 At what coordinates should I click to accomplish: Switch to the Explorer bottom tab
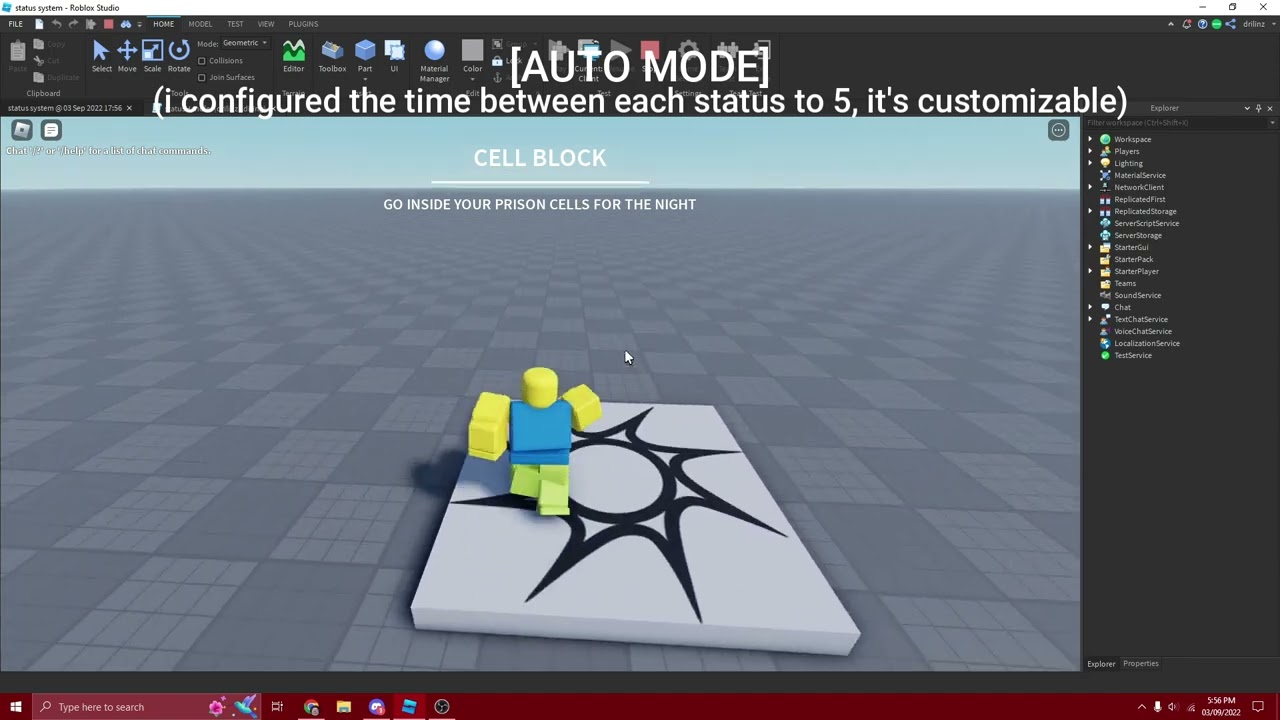coord(1101,663)
